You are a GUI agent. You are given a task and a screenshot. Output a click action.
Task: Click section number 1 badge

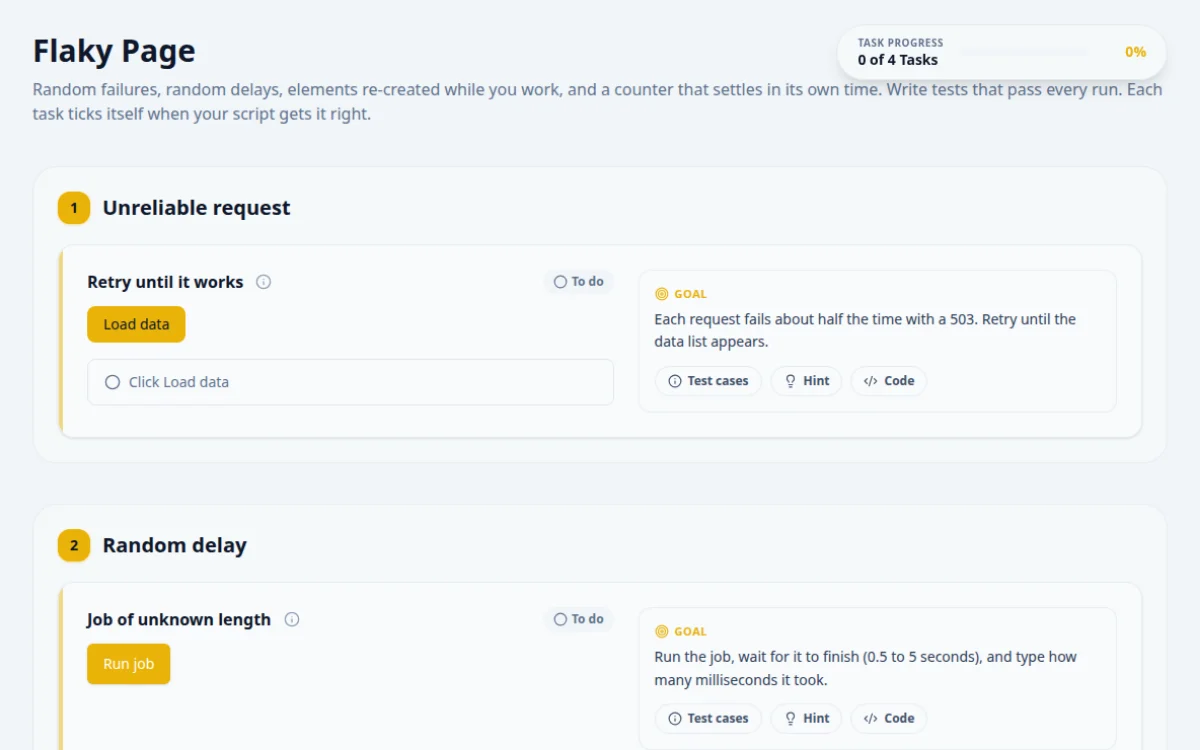pos(74,208)
